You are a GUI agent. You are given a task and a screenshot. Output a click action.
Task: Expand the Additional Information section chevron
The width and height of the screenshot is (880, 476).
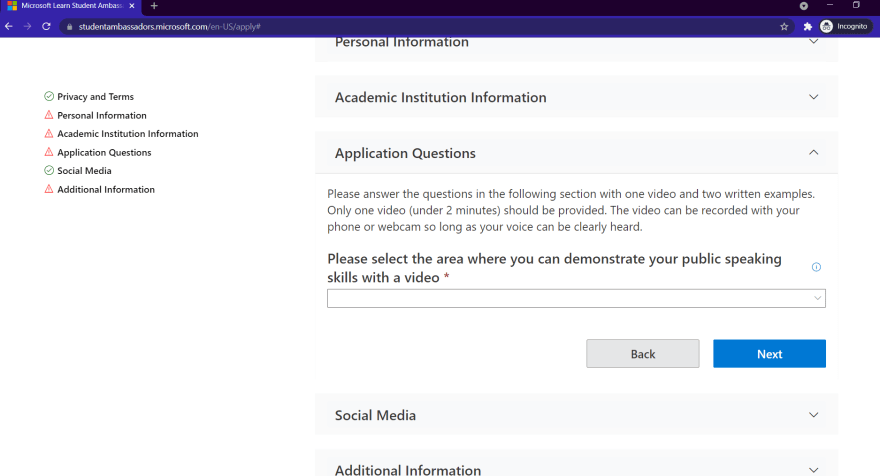813,470
